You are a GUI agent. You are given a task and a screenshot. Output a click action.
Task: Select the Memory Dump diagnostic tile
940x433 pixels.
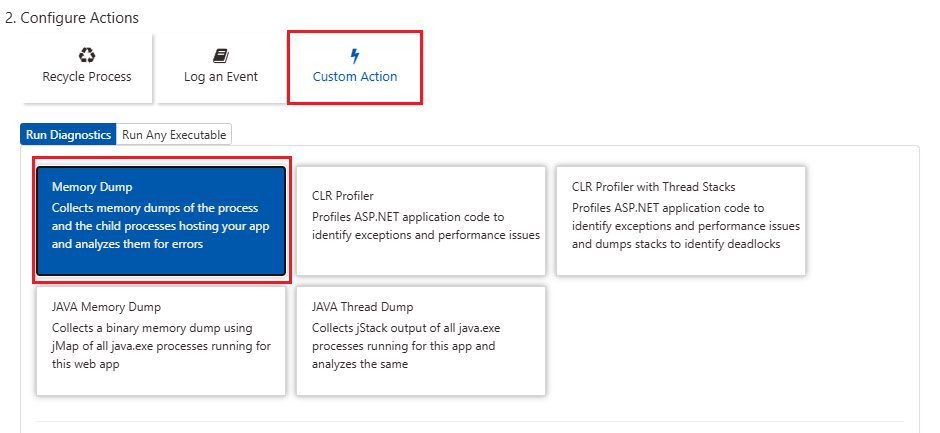pos(161,221)
